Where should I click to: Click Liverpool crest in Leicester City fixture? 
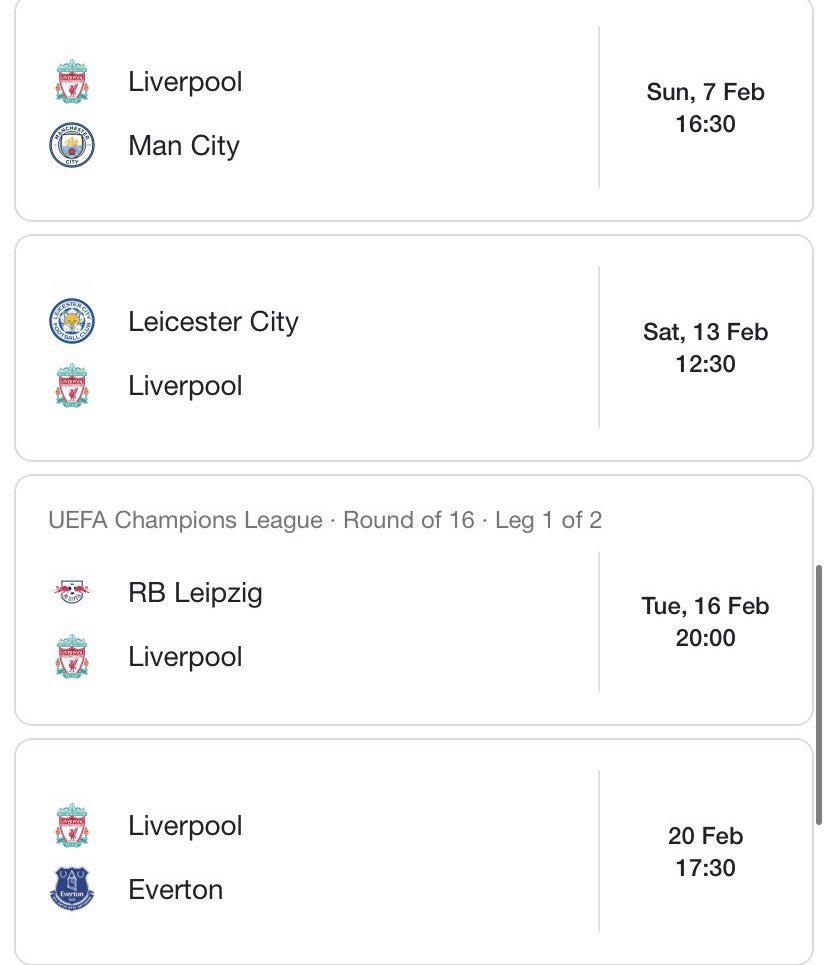72,385
